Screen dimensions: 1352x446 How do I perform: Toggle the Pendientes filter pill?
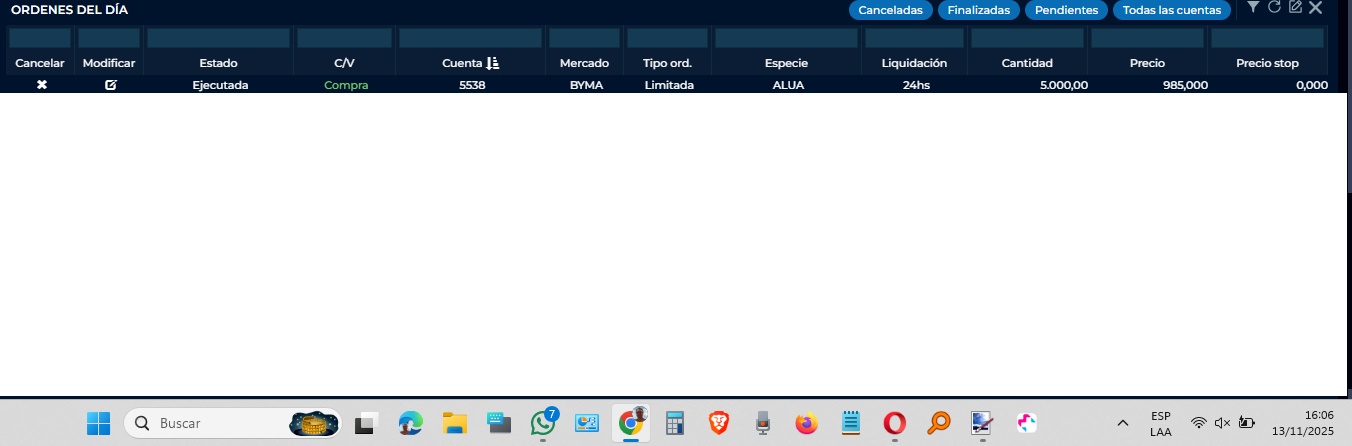[1066, 10]
